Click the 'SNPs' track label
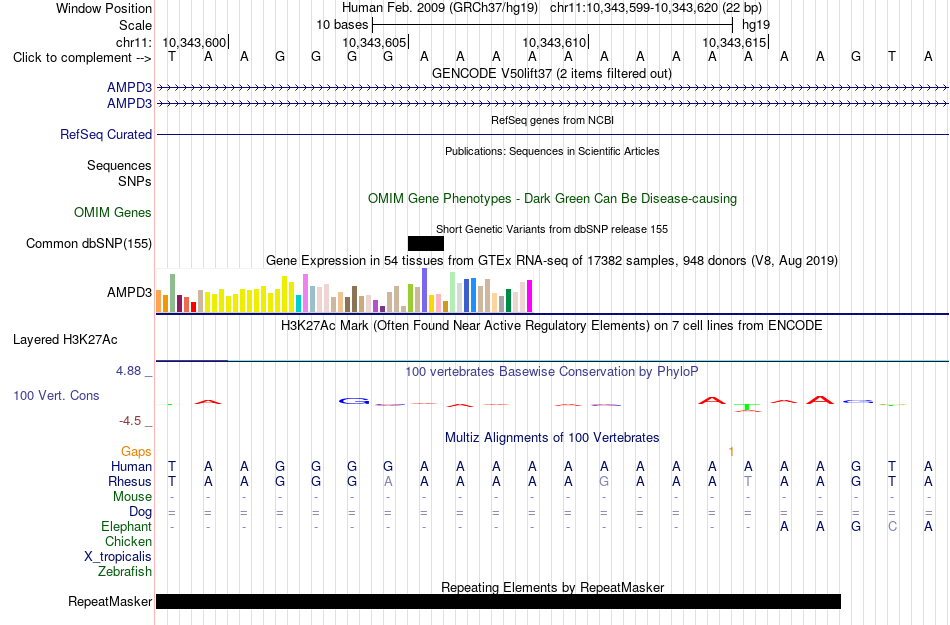The width and height of the screenshot is (950, 625). 135,181
